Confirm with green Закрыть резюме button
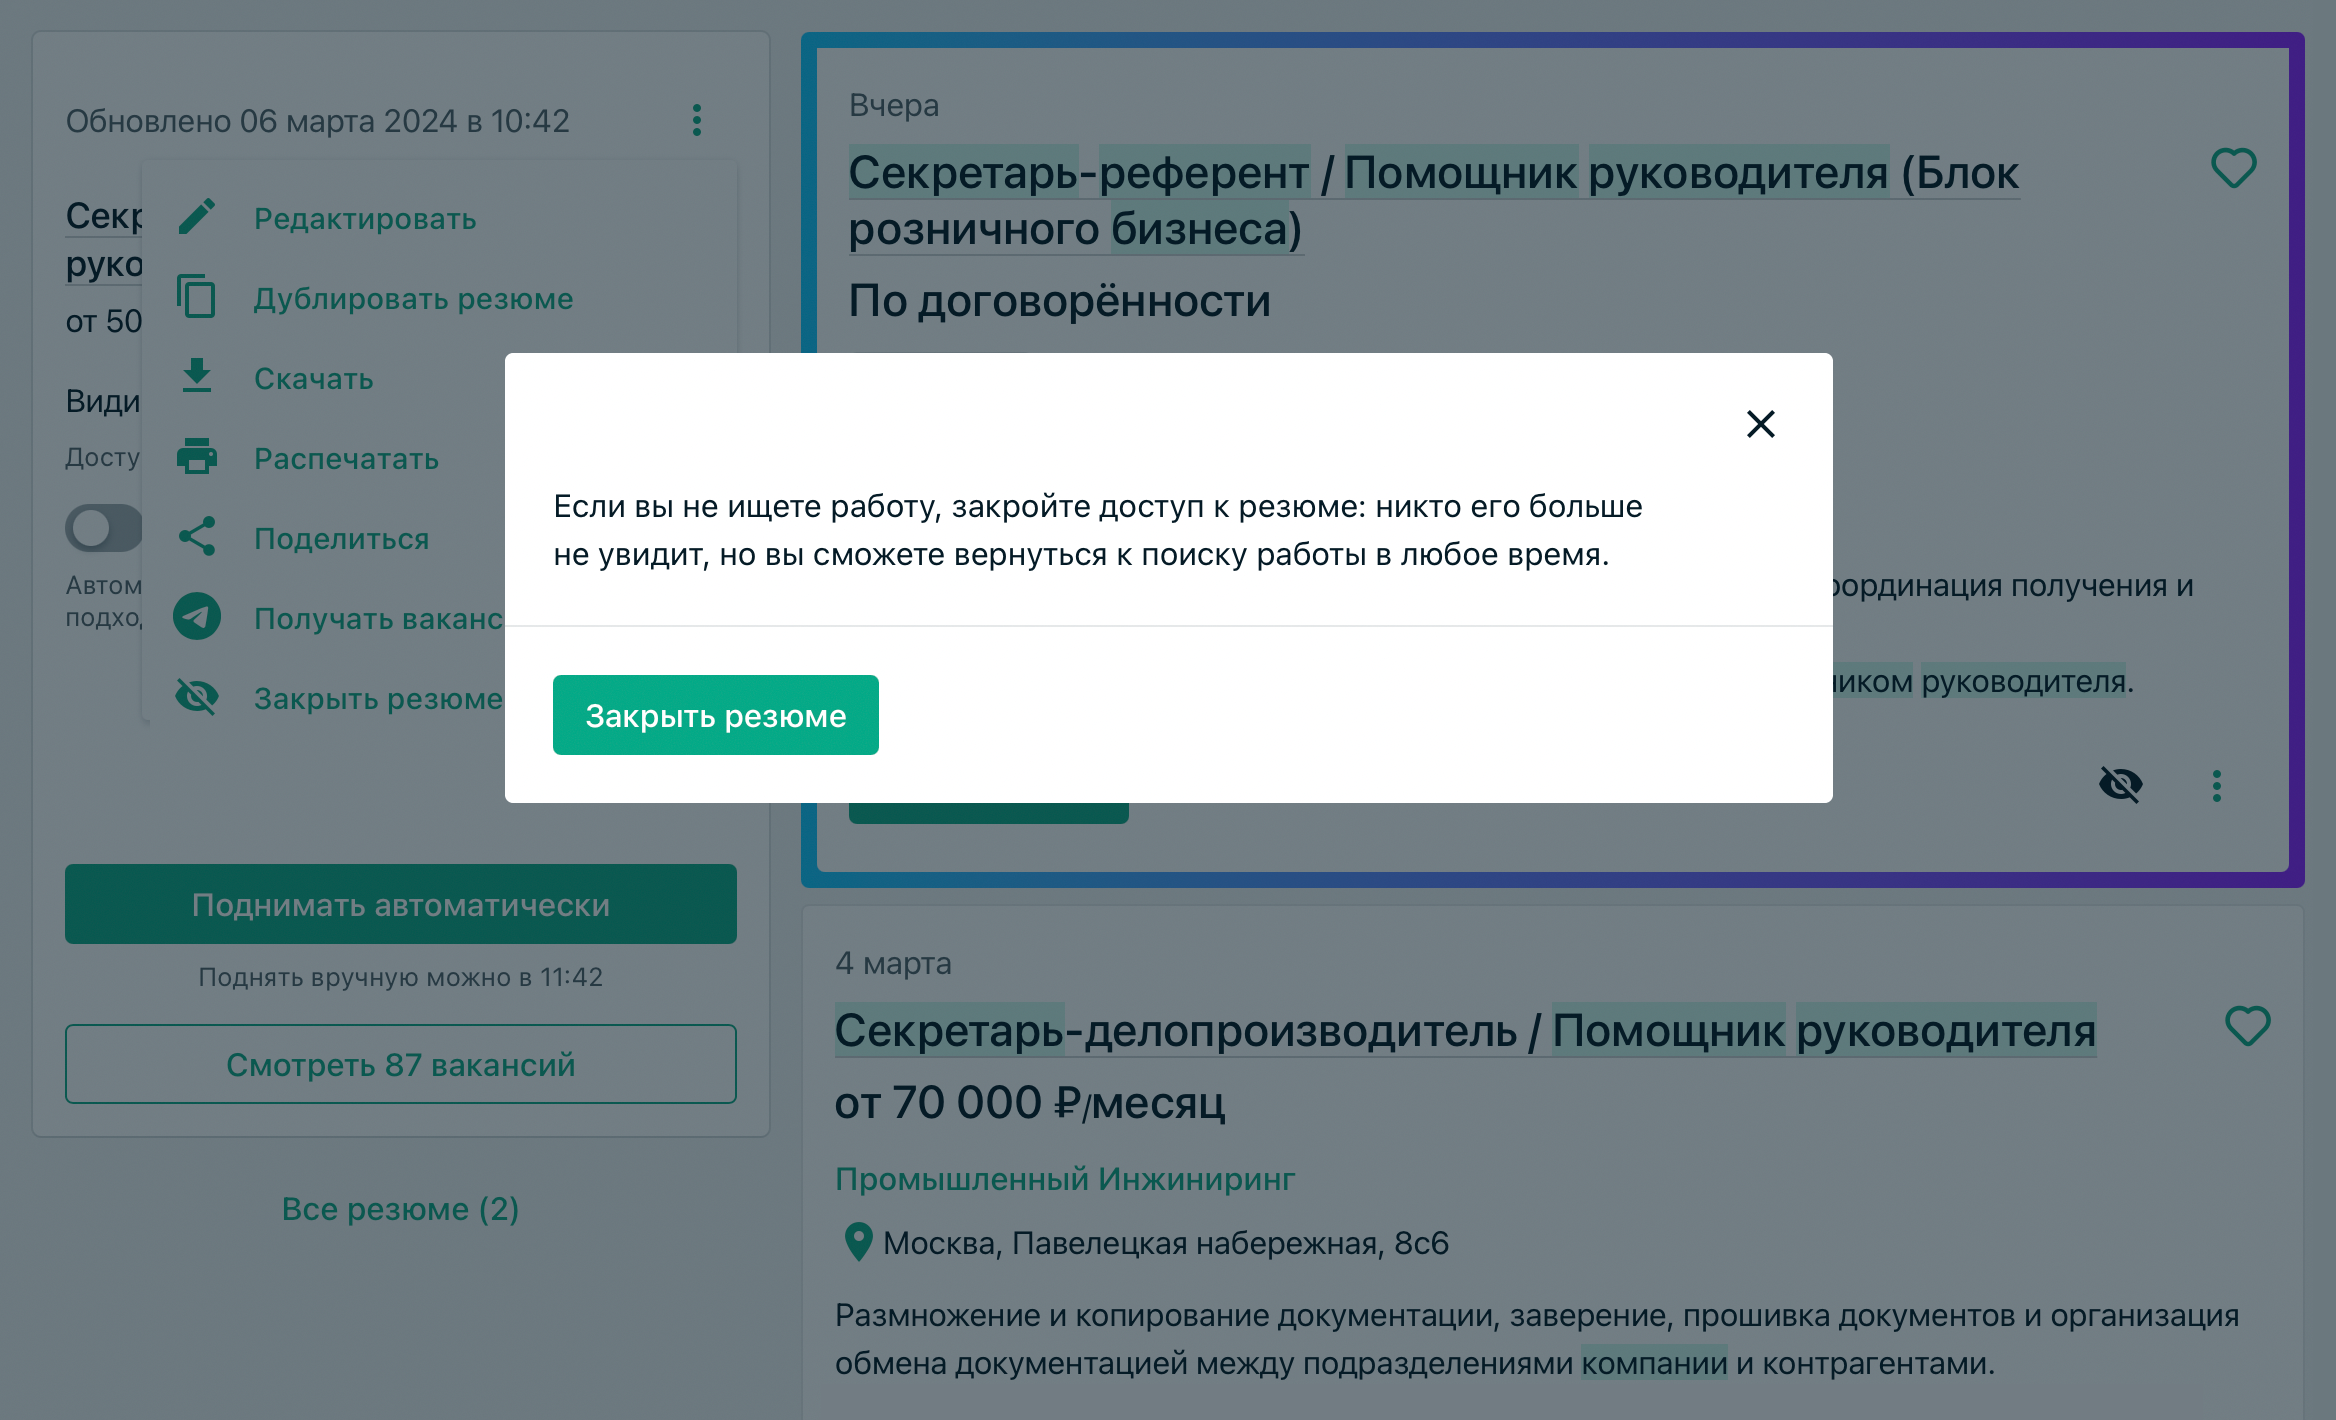 (x=716, y=715)
